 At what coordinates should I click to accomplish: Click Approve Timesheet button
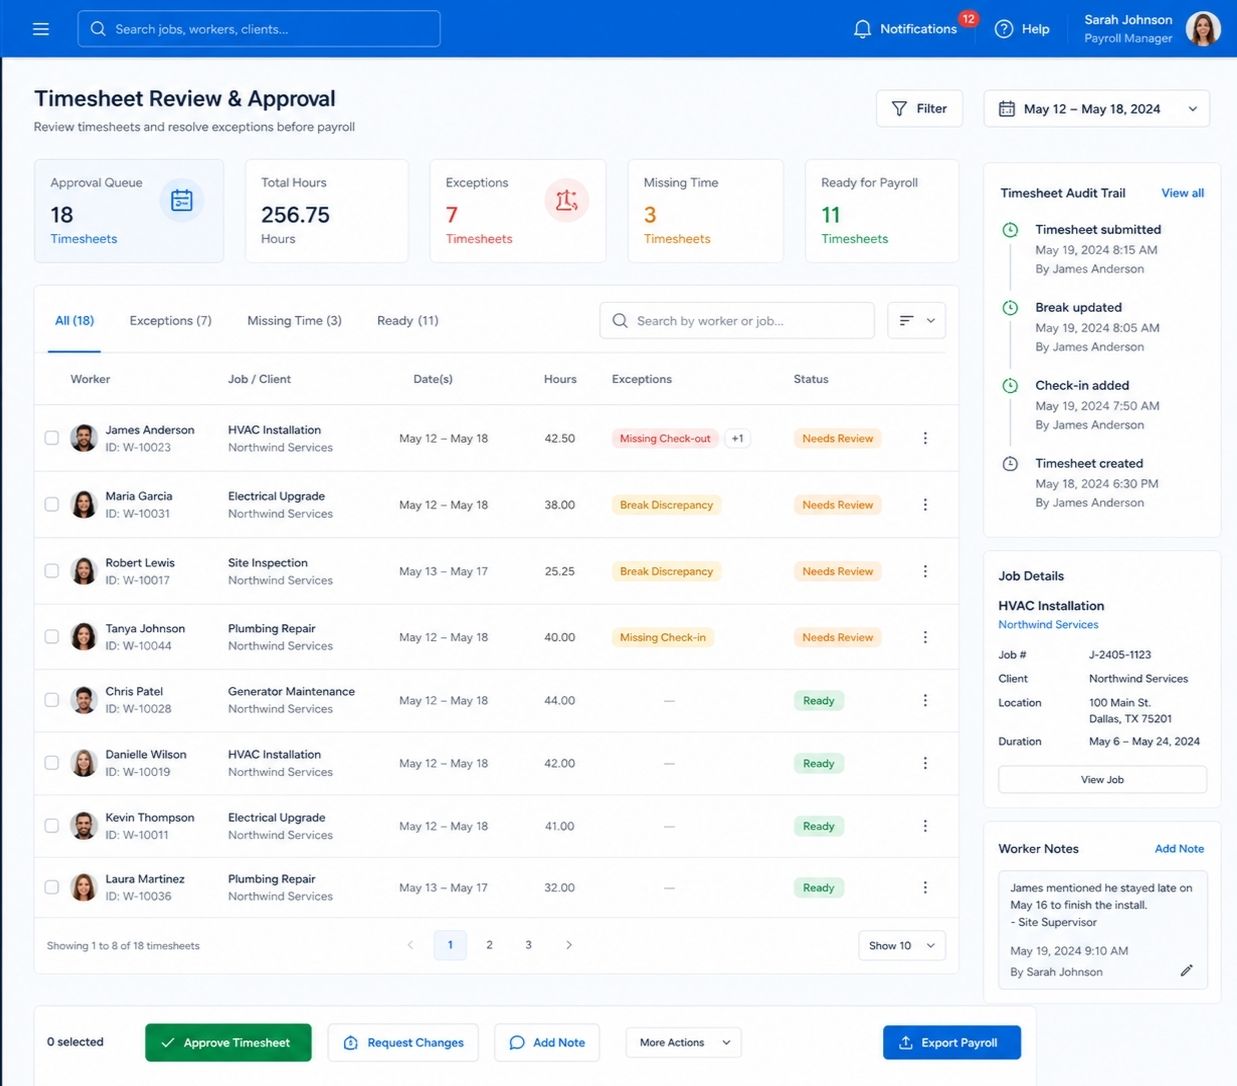[x=228, y=1043]
